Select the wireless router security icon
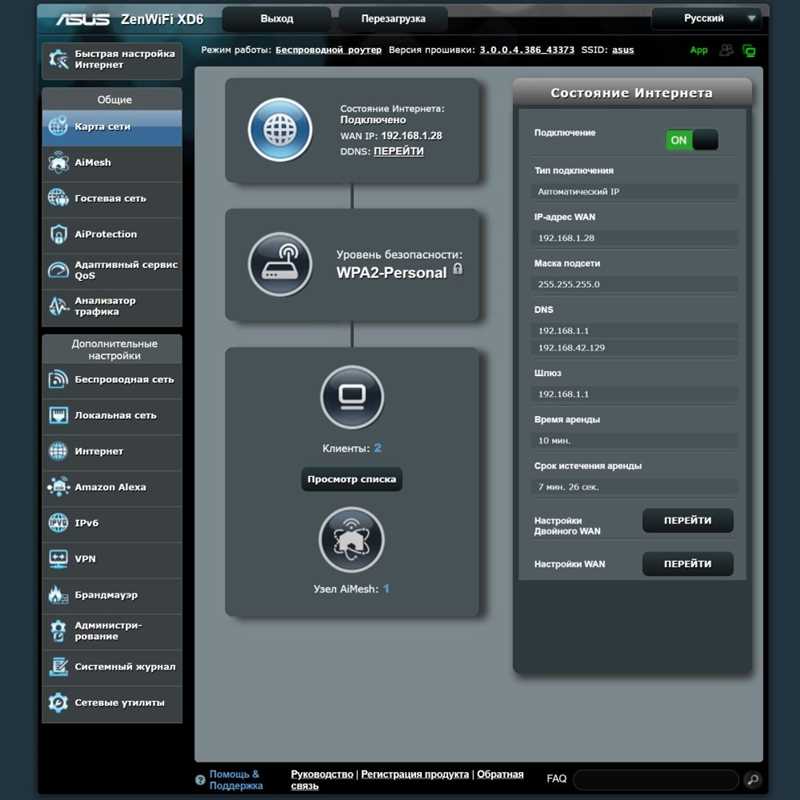This screenshot has width=800, height=800. point(280,264)
